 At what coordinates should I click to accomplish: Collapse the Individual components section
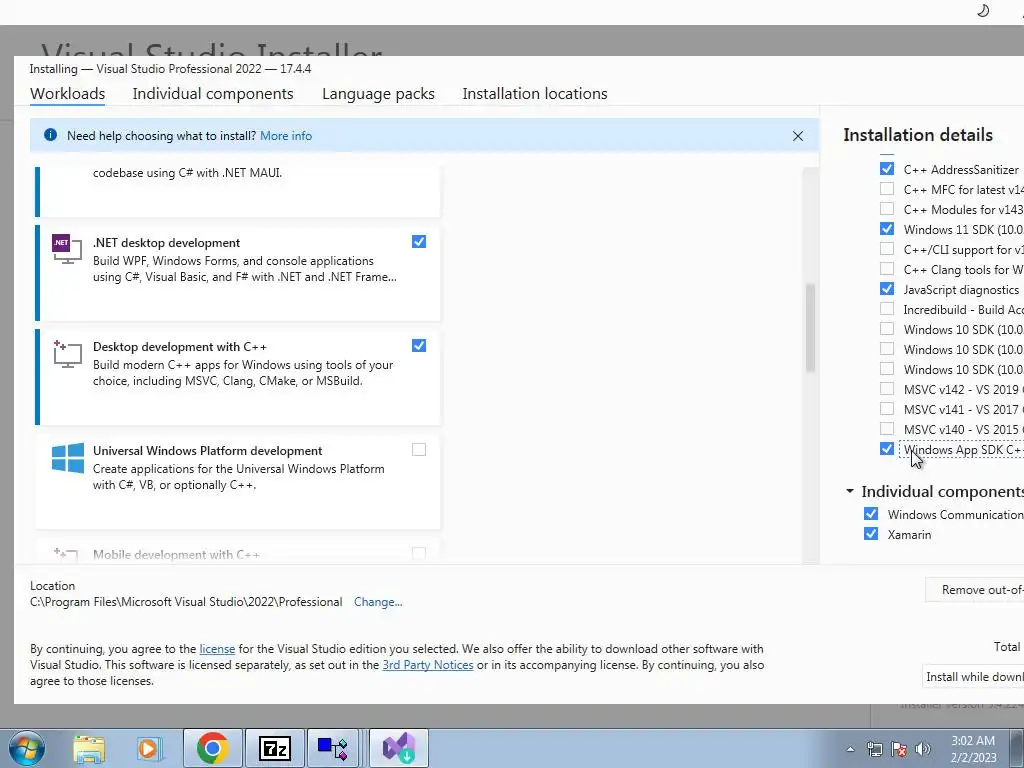[850, 490]
